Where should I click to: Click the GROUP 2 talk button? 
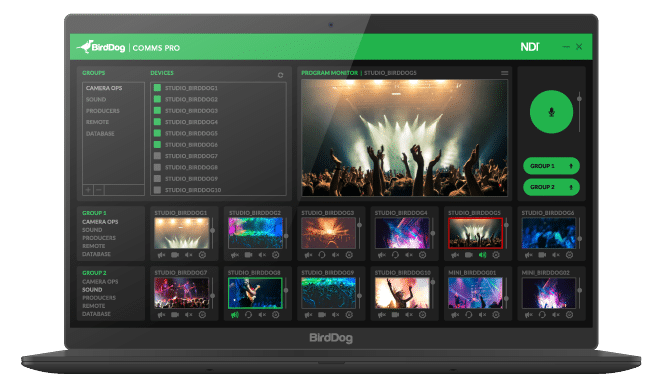pyautogui.click(x=551, y=187)
